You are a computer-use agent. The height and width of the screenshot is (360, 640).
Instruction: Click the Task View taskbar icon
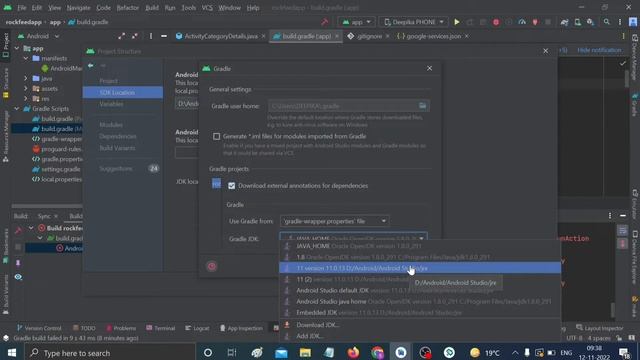pos(232,353)
